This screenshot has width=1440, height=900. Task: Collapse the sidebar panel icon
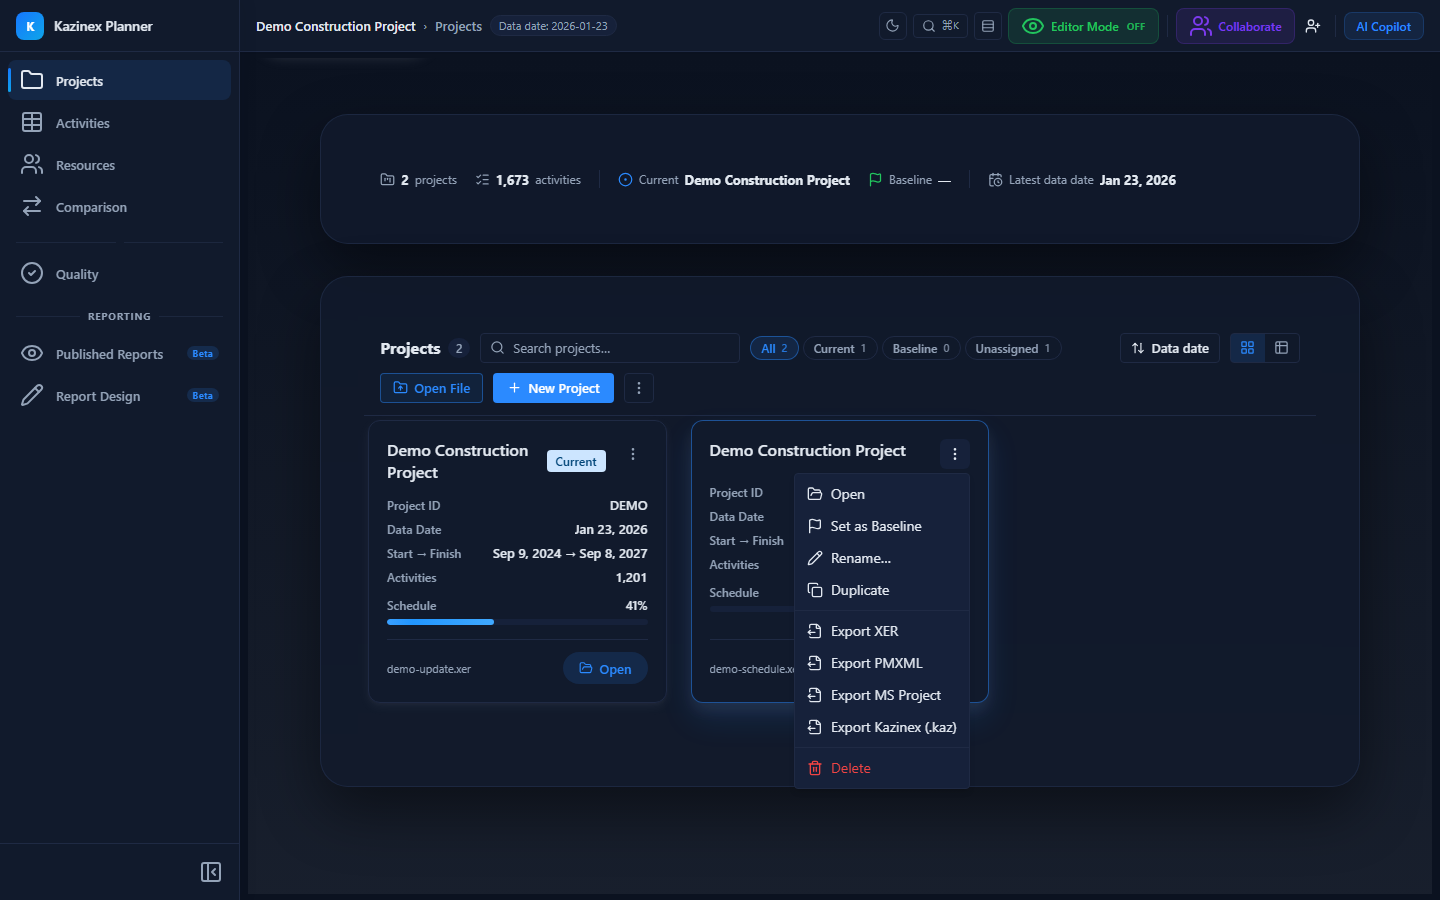[x=211, y=872]
